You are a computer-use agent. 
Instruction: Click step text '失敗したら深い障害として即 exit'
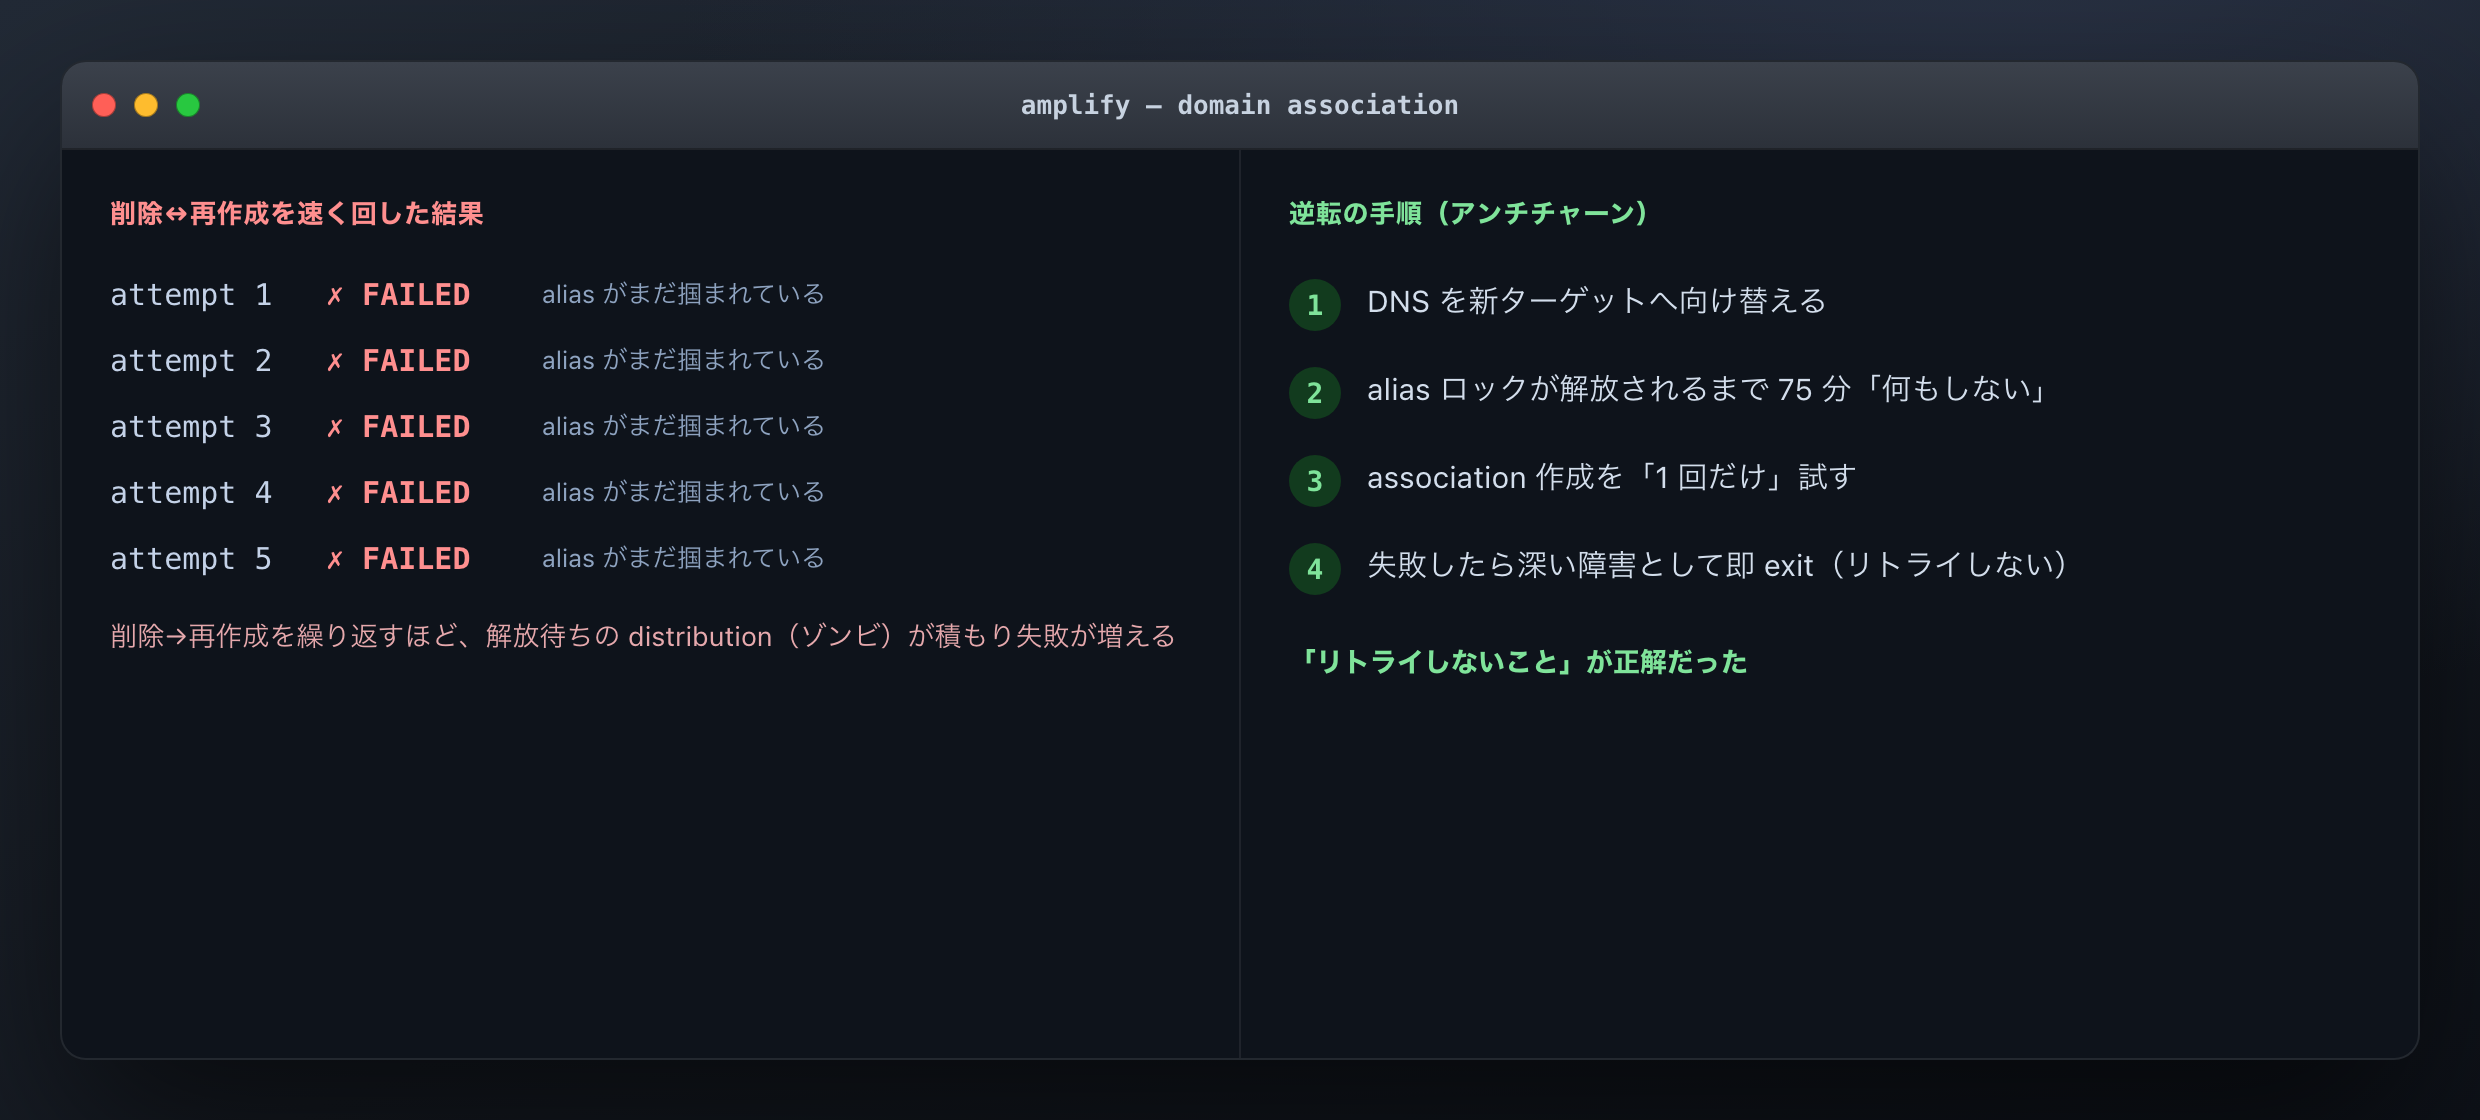point(1717,565)
